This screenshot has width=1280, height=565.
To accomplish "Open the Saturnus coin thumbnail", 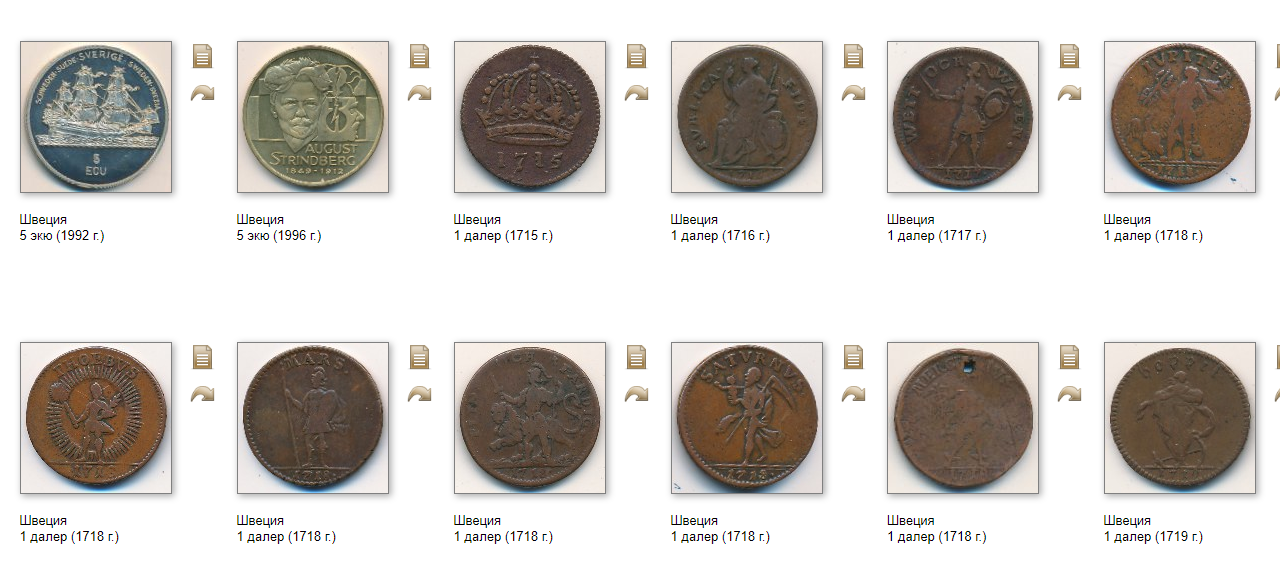I will coord(747,418).
